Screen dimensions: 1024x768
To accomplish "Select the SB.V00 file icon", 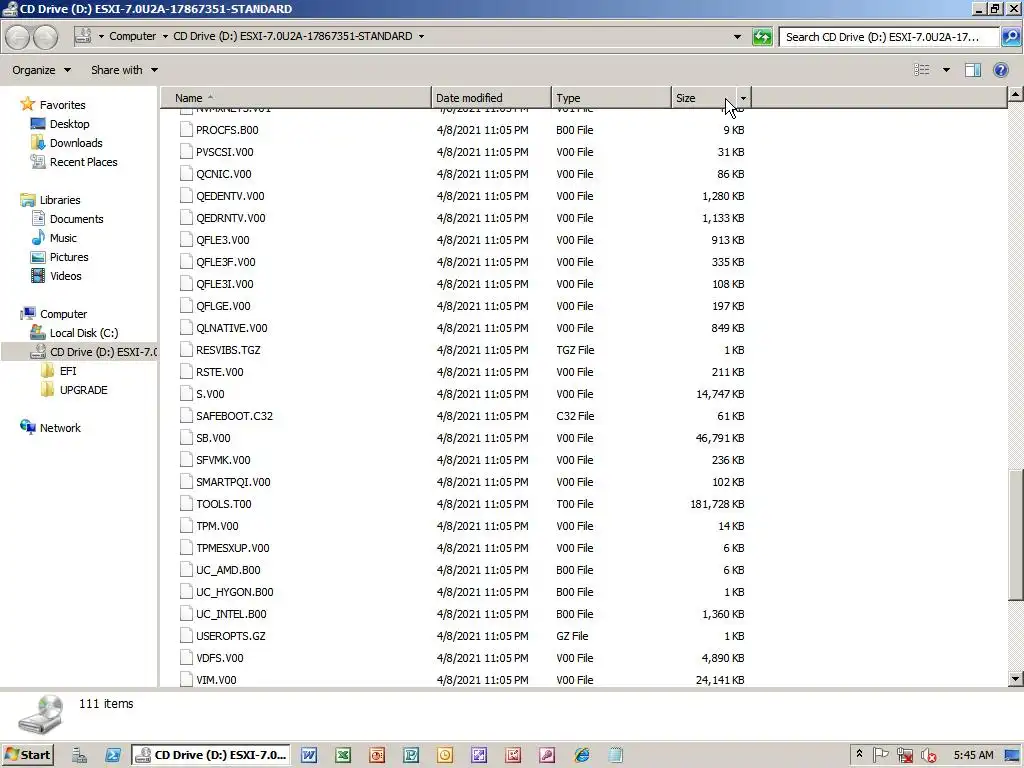I will pyautogui.click(x=186, y=438).
